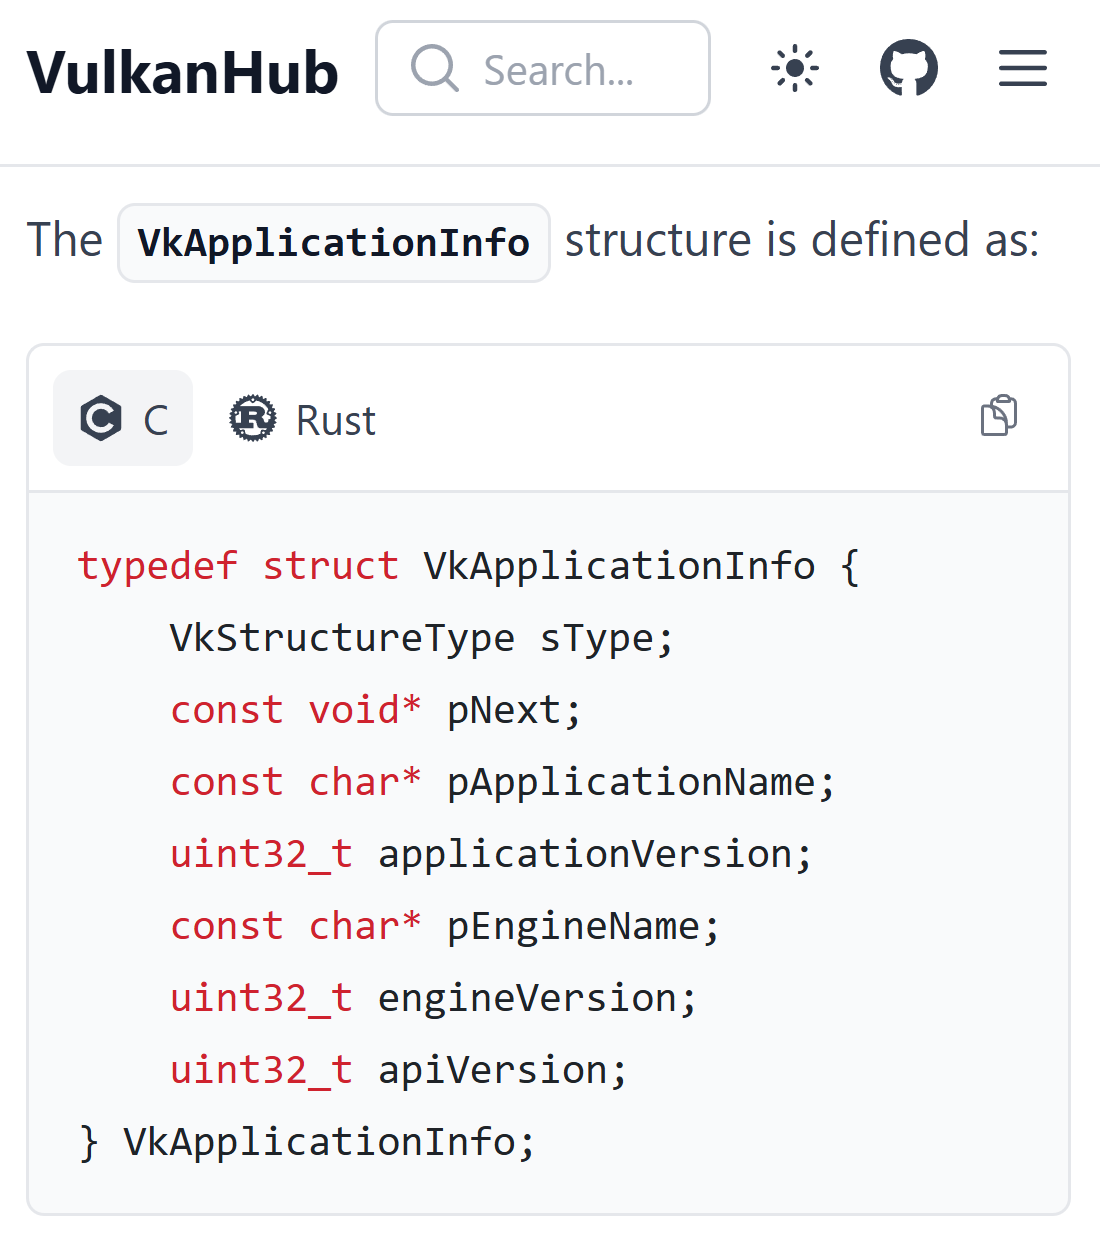This screenshot has height=1240, width=1100.
Task: Click the inline VkApplicationInfo code badge
Action: tap(333, 243)
